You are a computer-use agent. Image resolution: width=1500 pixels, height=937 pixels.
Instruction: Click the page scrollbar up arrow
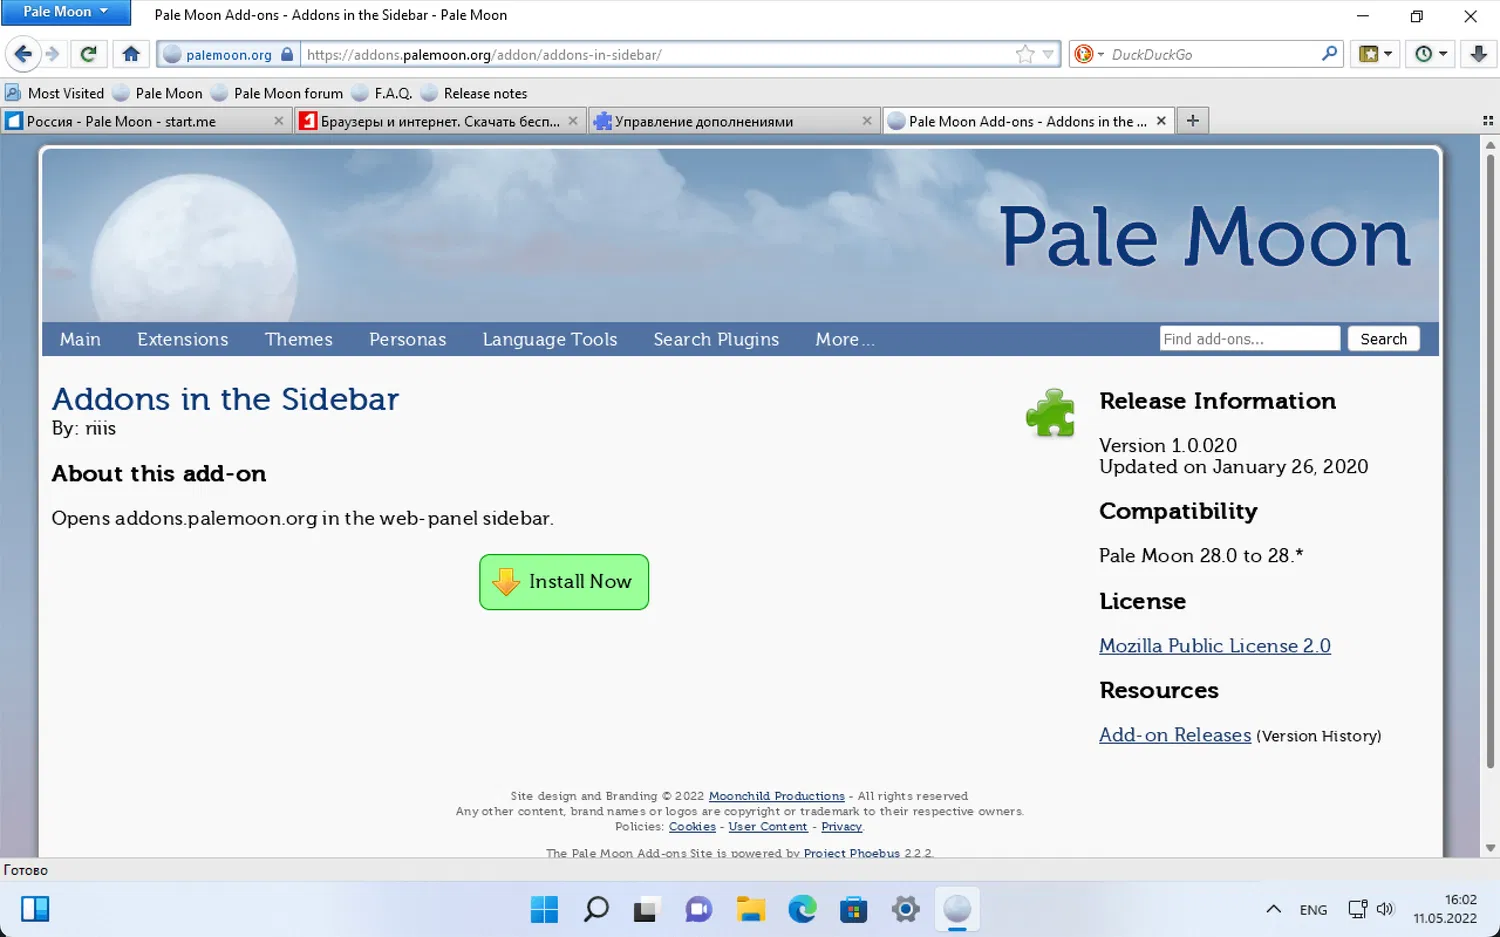click(1490, 145)
